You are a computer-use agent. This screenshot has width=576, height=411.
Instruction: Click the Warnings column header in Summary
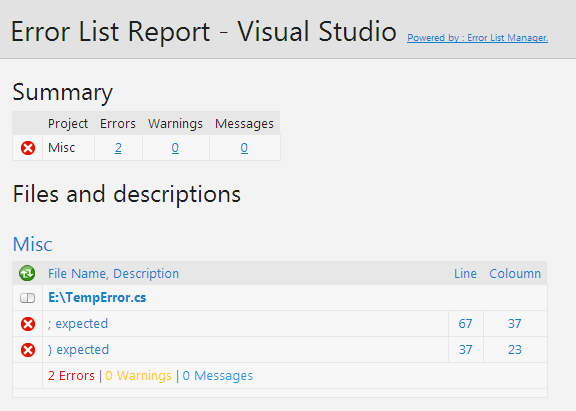(175, 124)
